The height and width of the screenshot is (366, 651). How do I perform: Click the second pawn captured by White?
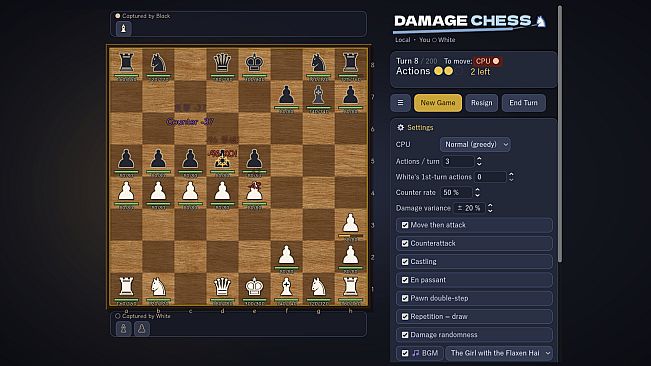click(142, 329)
